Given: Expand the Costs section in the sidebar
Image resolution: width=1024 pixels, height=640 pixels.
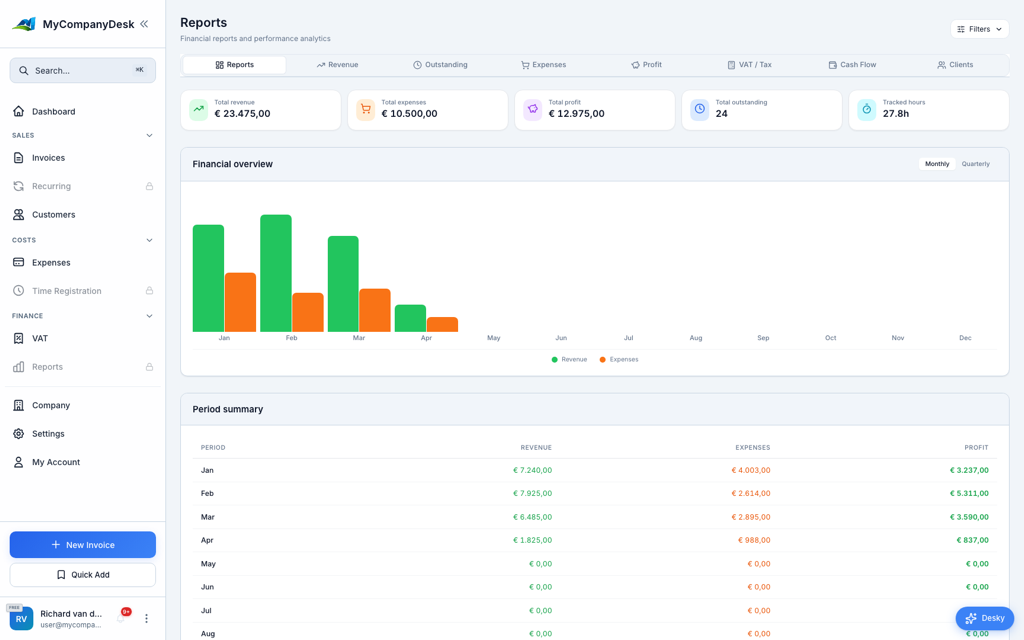Looking at the screenshot, I should pos(150,240).
